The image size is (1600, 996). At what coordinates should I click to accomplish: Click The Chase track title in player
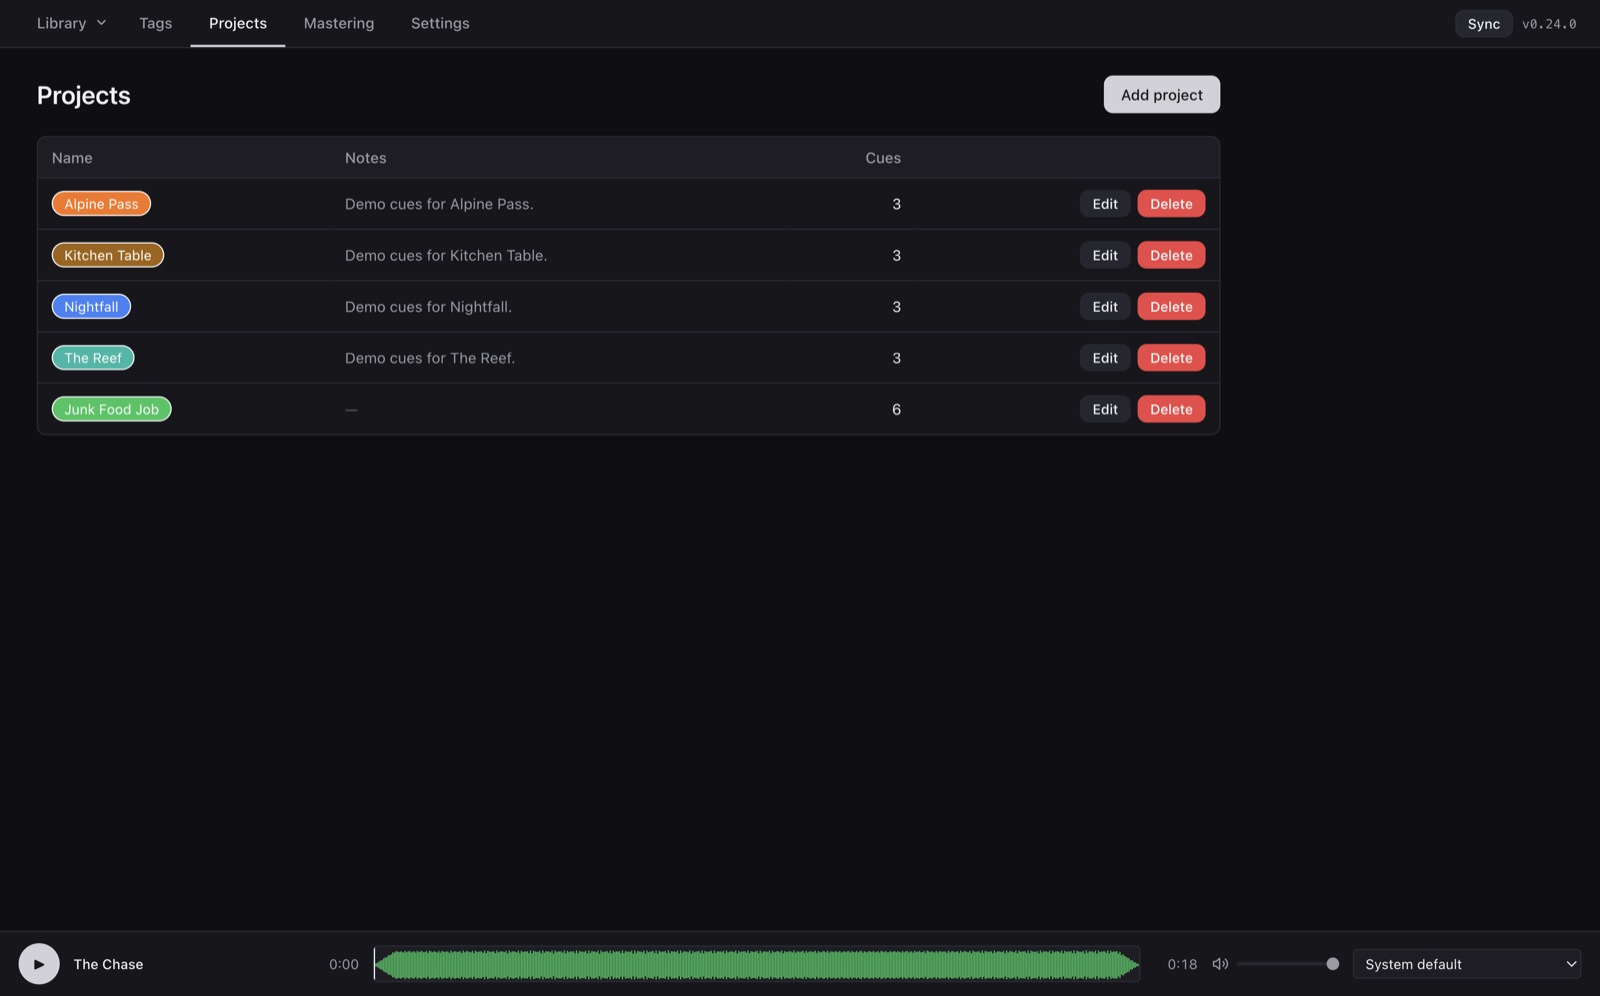[x=108, y=964]
